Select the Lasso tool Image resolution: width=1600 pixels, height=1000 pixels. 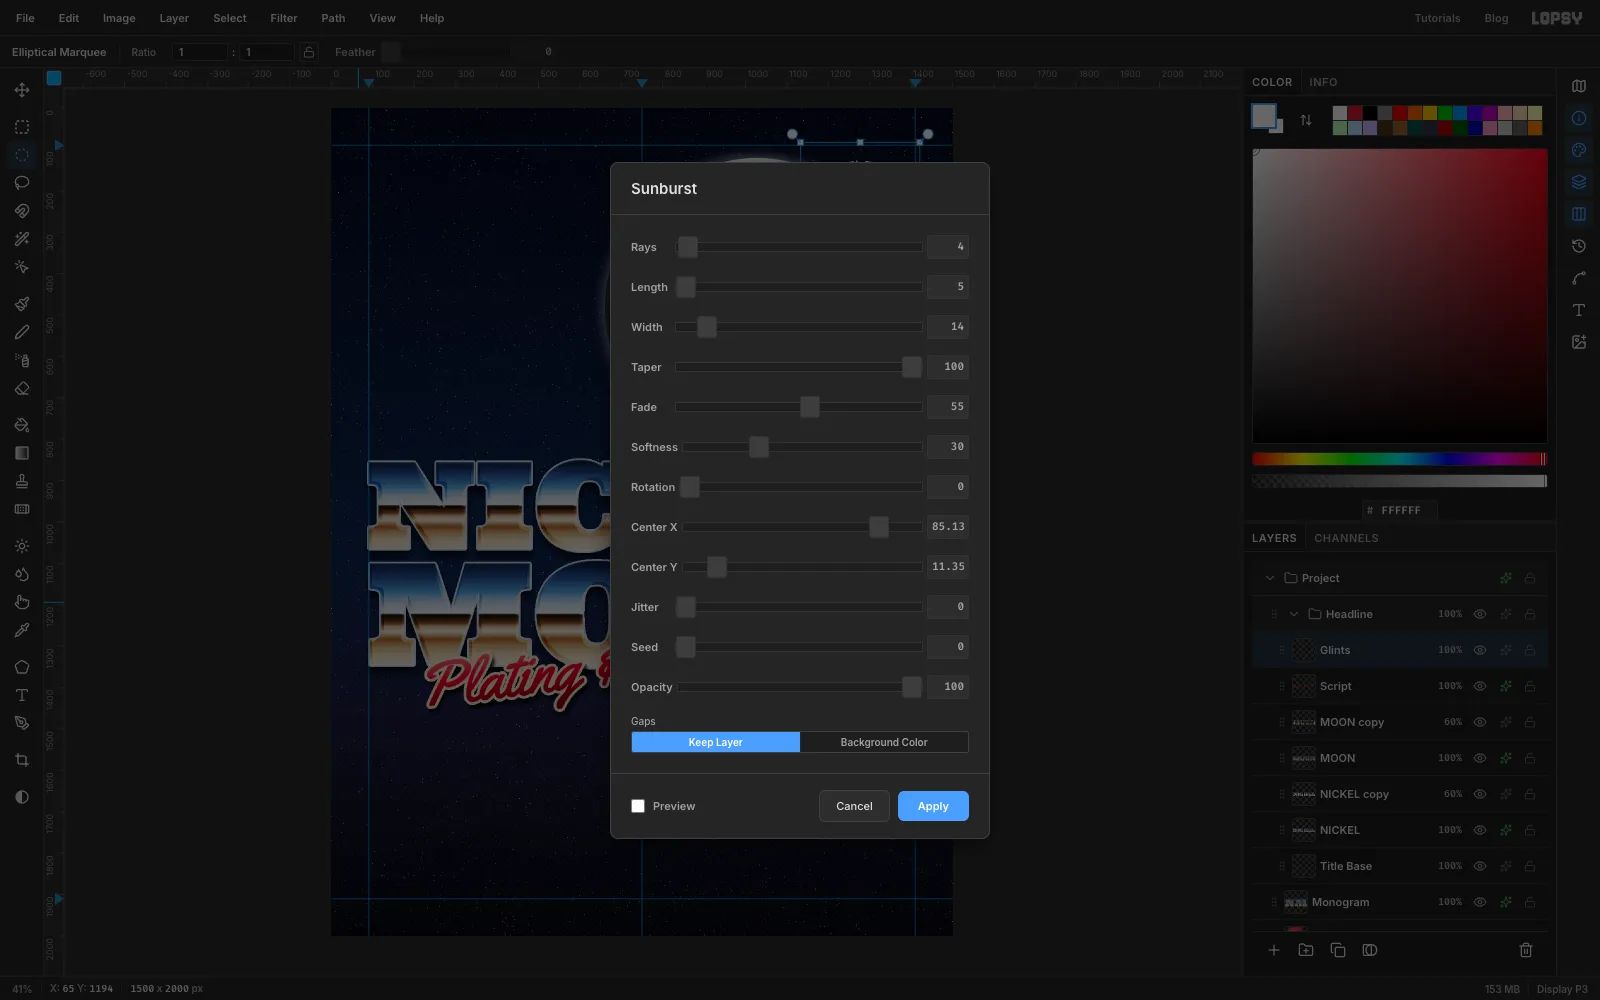pos(22,183)
